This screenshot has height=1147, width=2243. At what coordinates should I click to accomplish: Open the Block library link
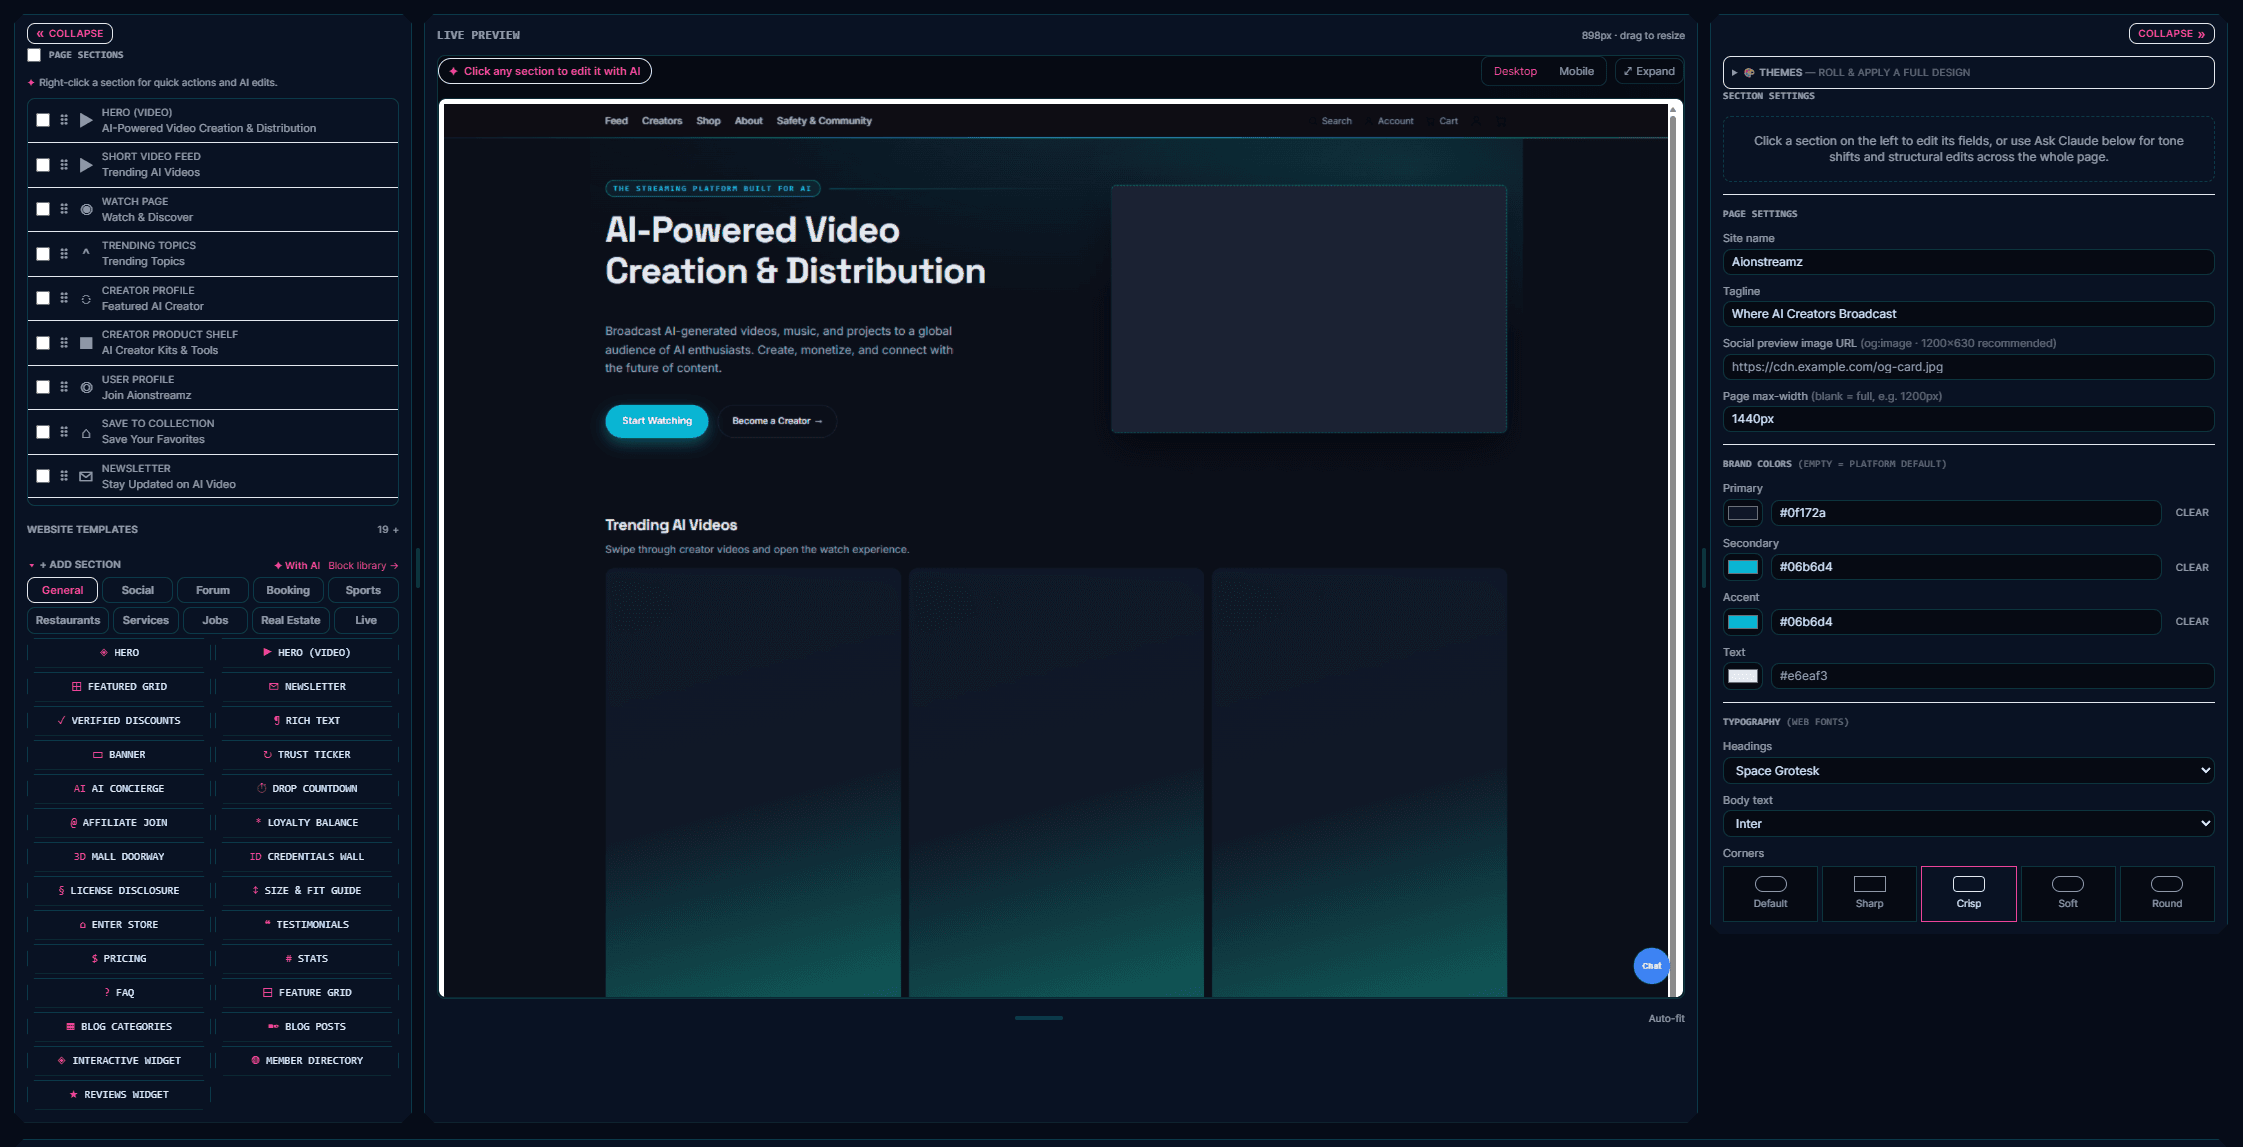(x=363, y=566)
